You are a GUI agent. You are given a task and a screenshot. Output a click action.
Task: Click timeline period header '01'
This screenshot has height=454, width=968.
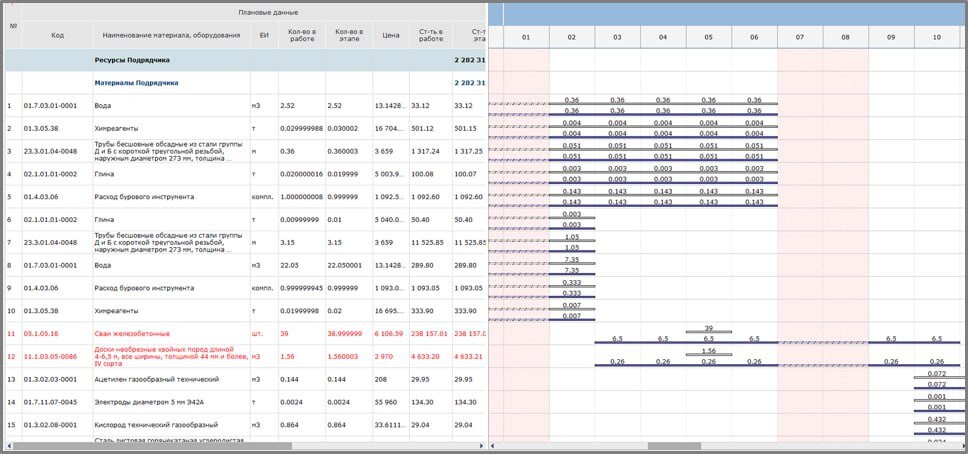[525, 37]
